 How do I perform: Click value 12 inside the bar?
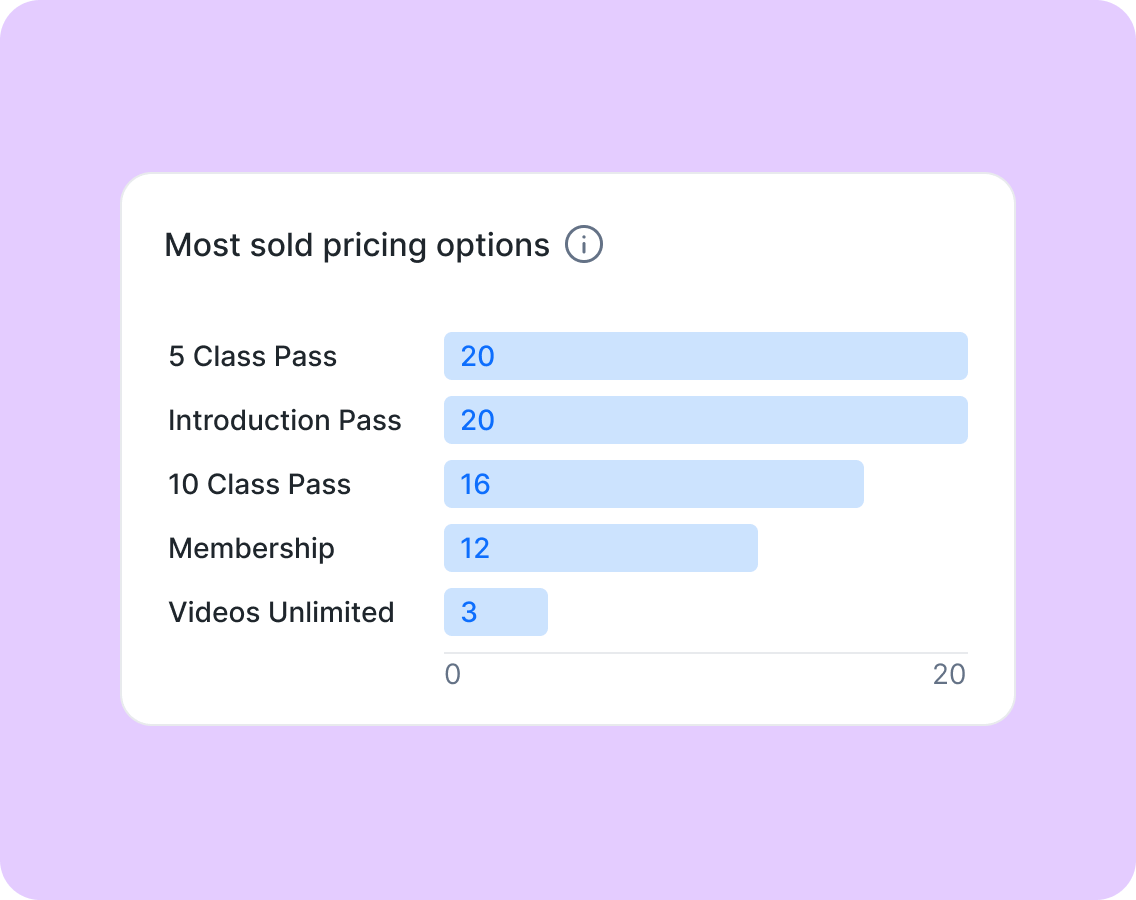tap(475, 548)
